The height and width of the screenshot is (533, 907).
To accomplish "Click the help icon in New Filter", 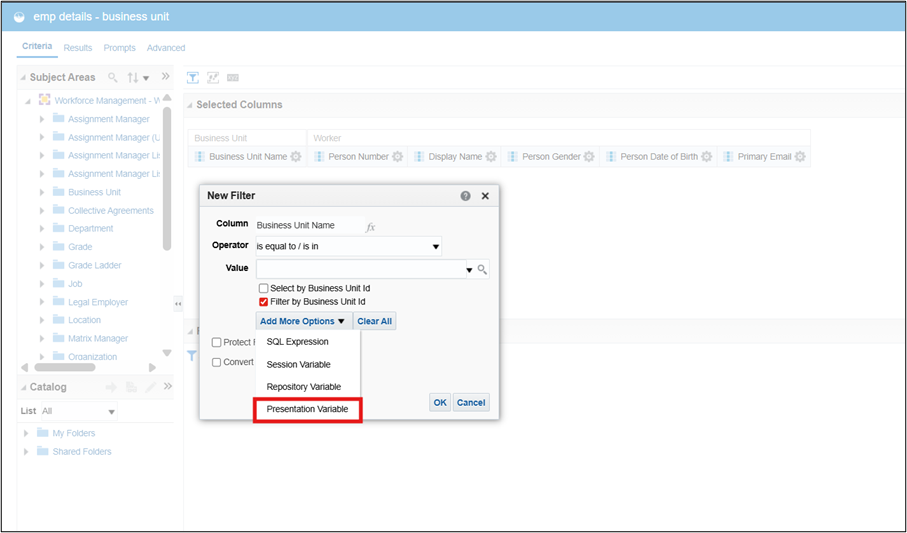I will [x=466, y=196].
